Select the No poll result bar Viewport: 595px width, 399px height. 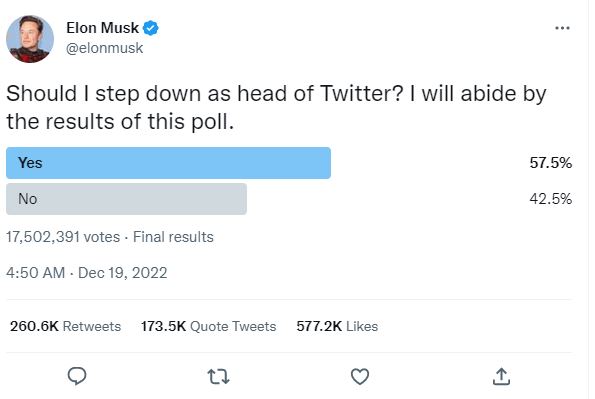[x=126, y=199]
